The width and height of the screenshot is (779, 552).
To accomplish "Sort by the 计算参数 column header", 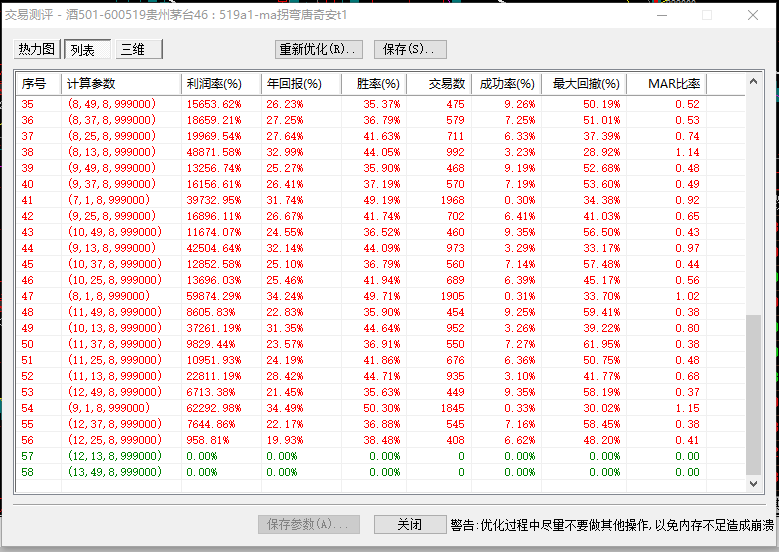I will coord(122,84).
